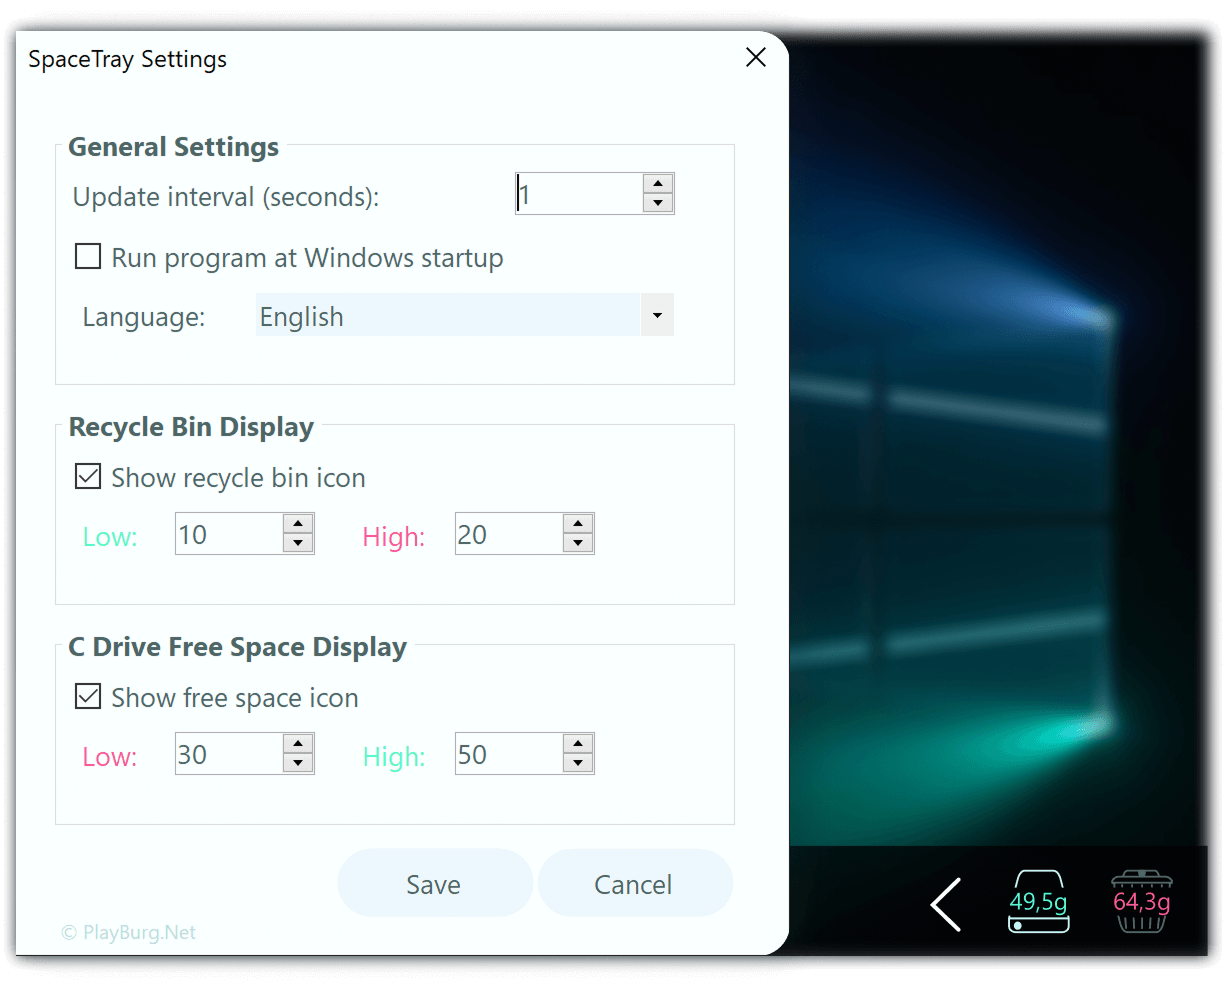This screenshot has width=1226, height=987.
Task: Close the SpaceTray Settings dialog
Action: (755, 57)
